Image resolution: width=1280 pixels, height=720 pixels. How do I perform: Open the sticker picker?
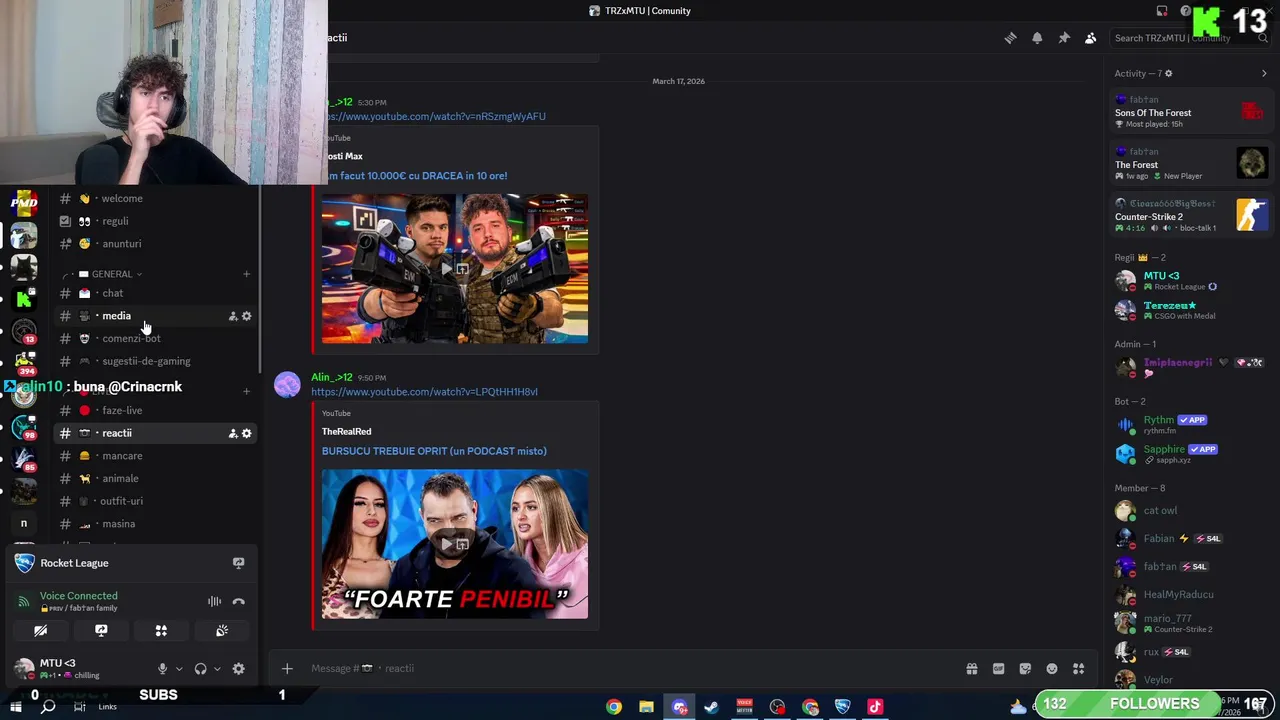click(x=1025, y=668)
